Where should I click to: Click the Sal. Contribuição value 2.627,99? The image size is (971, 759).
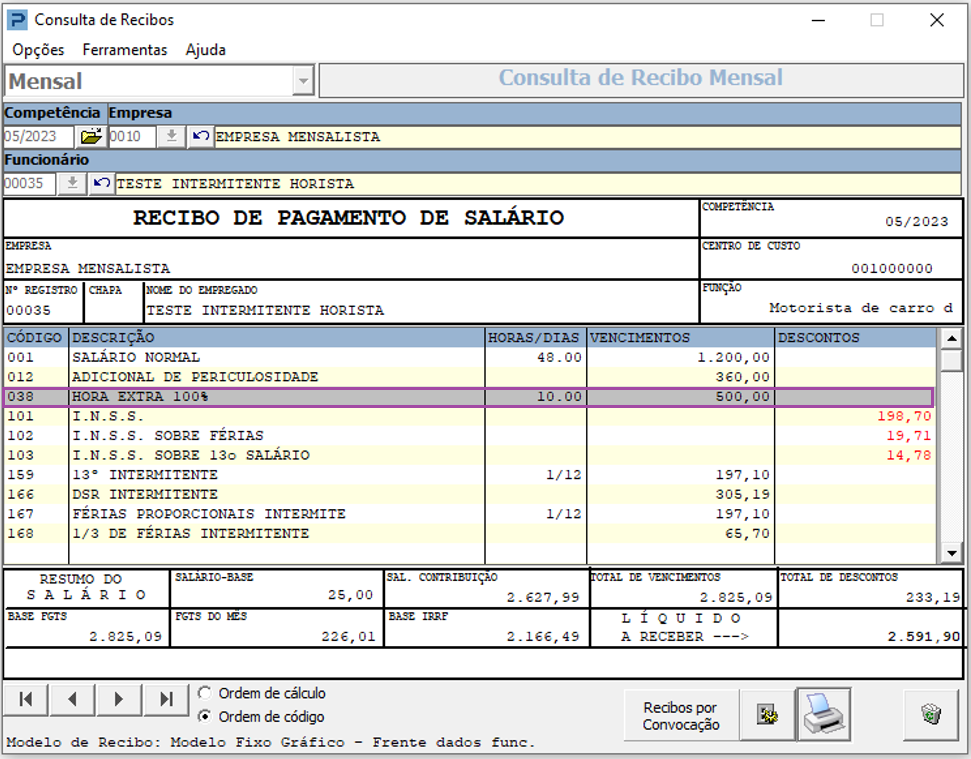542,597
